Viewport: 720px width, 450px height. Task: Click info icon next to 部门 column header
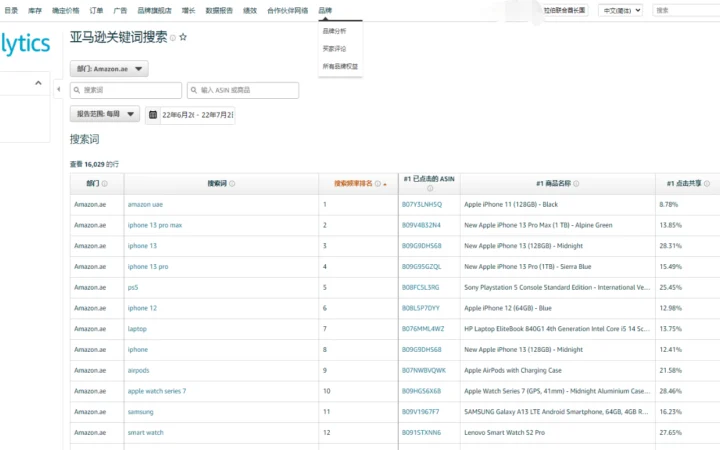105,184
